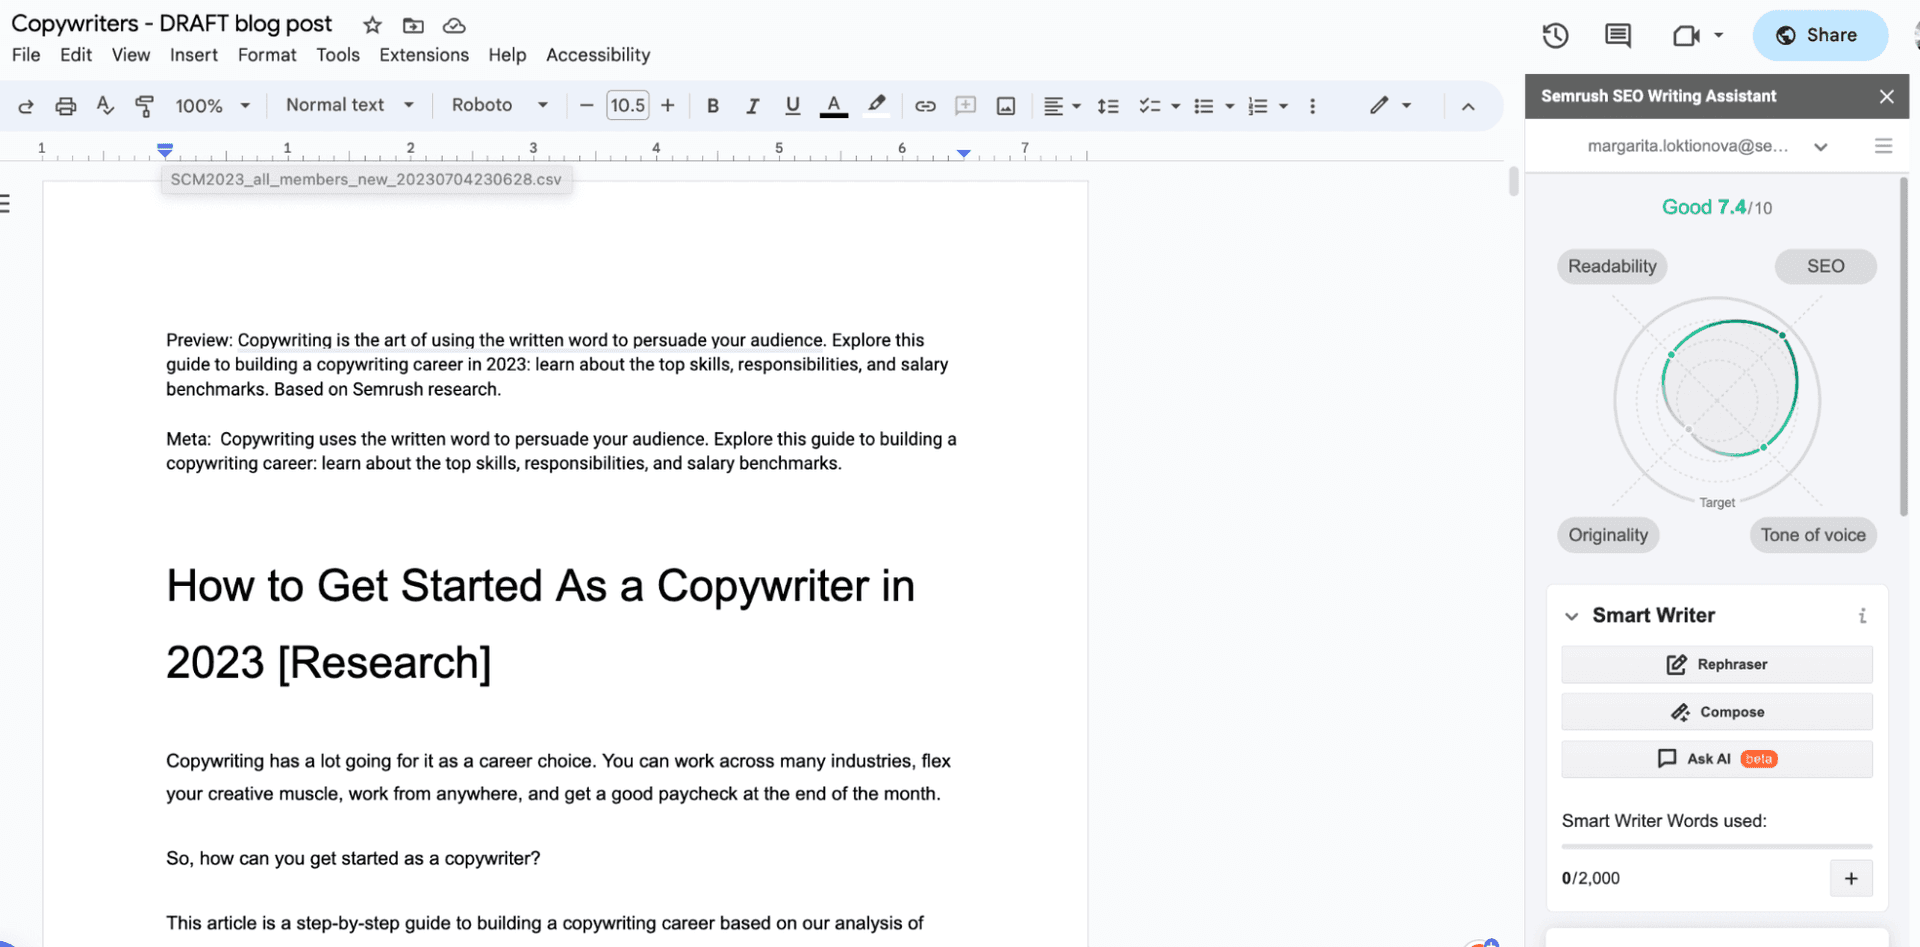Toggle bold formatting
The width and height of the screenshot is (1920, 947).
713,106
